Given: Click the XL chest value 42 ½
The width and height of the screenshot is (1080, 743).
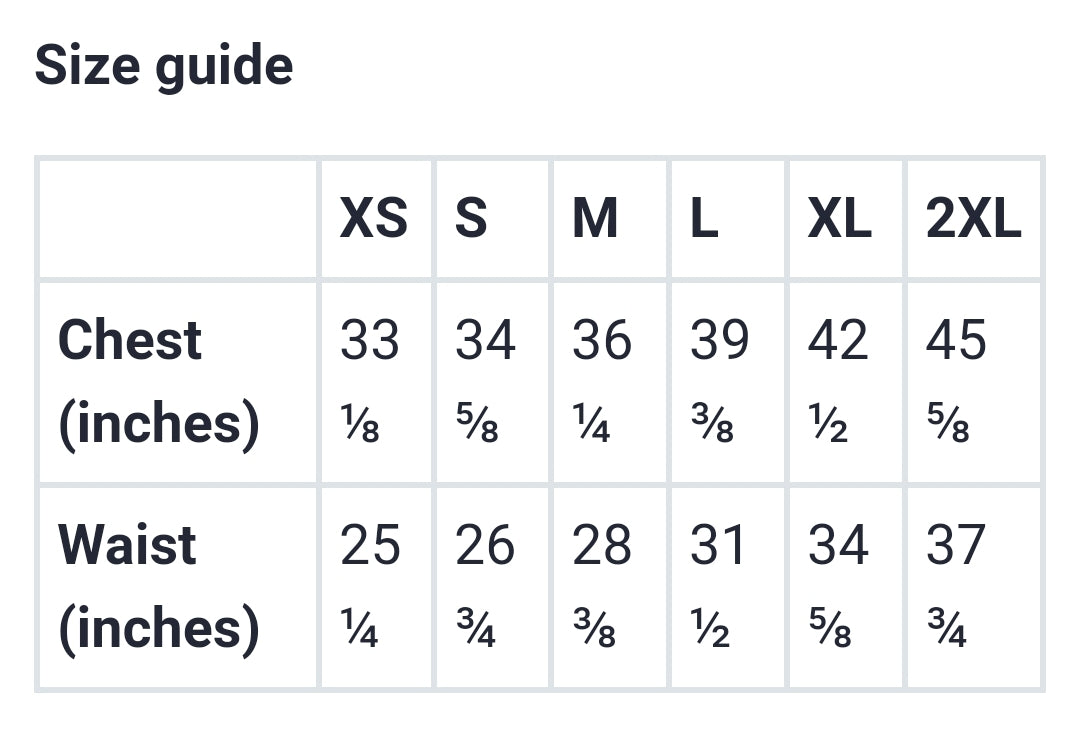Looking at the screenshot, I should click(838, 382).
